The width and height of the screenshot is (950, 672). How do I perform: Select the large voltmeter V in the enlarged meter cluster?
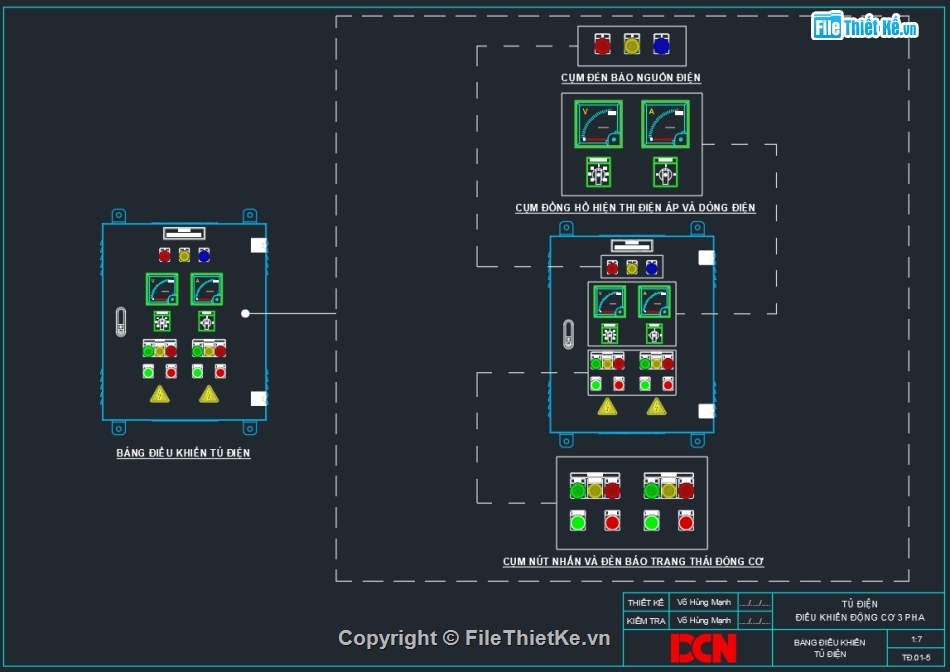[599, 124]
